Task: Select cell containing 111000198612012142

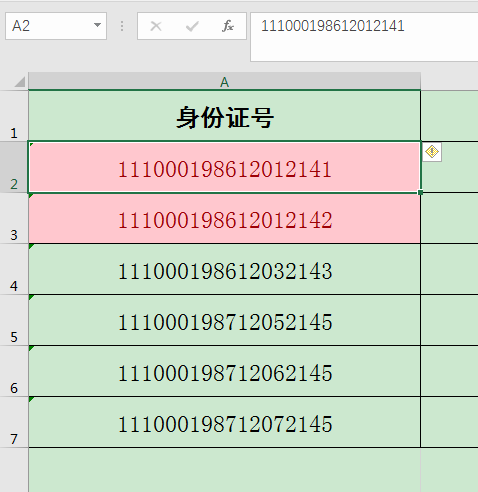Action: point(225,218)
